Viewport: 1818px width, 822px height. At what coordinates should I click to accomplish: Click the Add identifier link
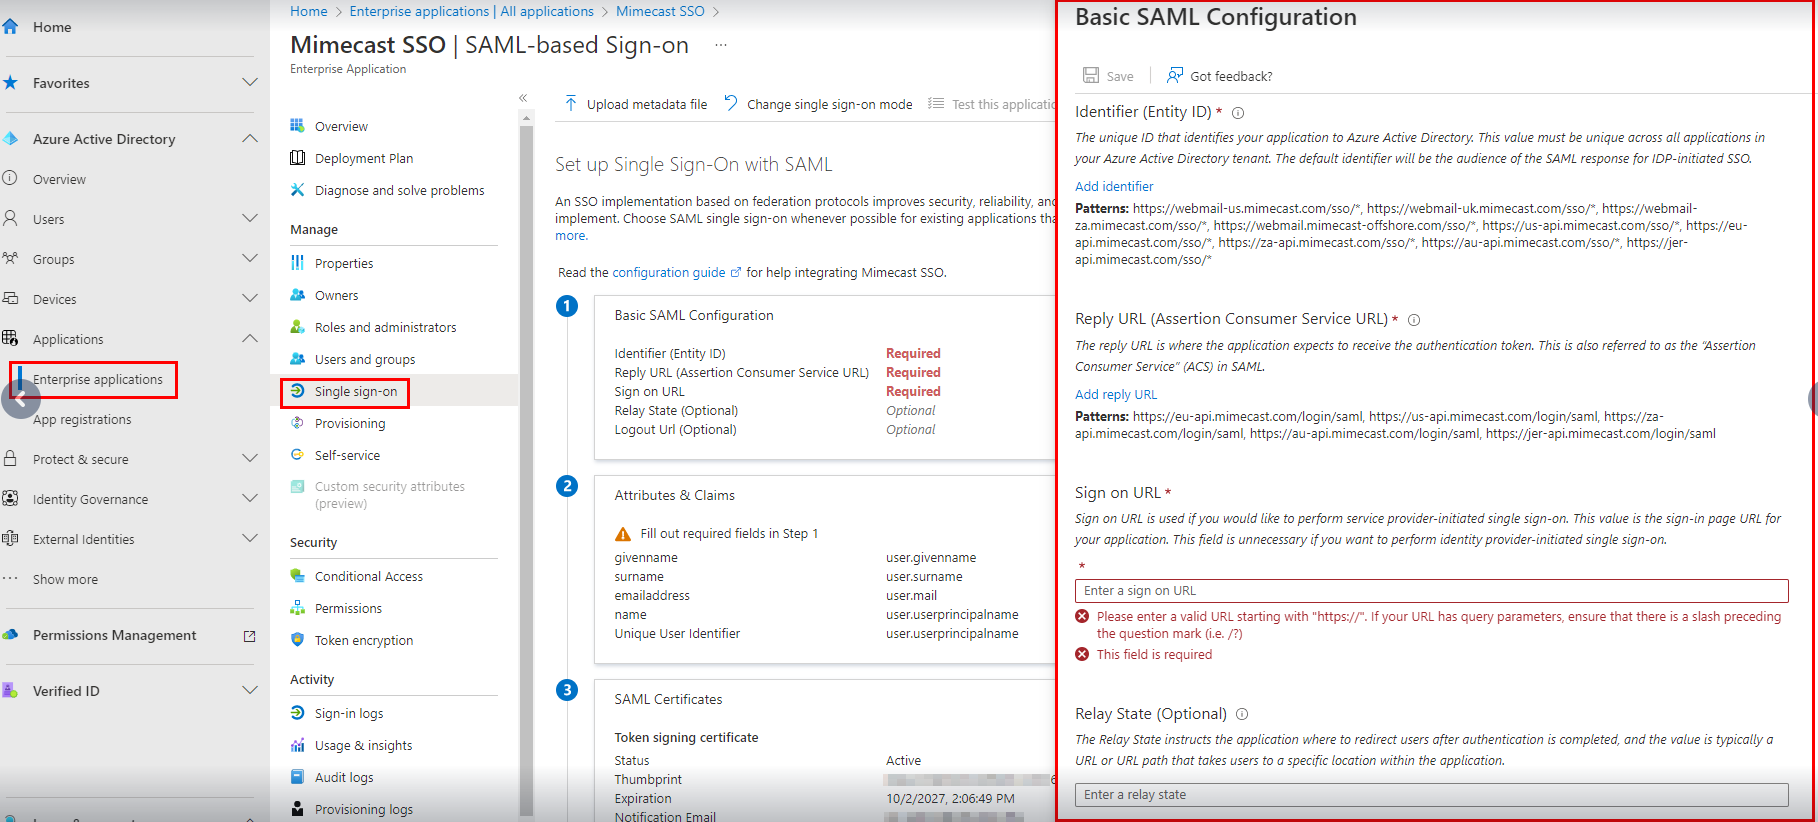point(1114,186)
